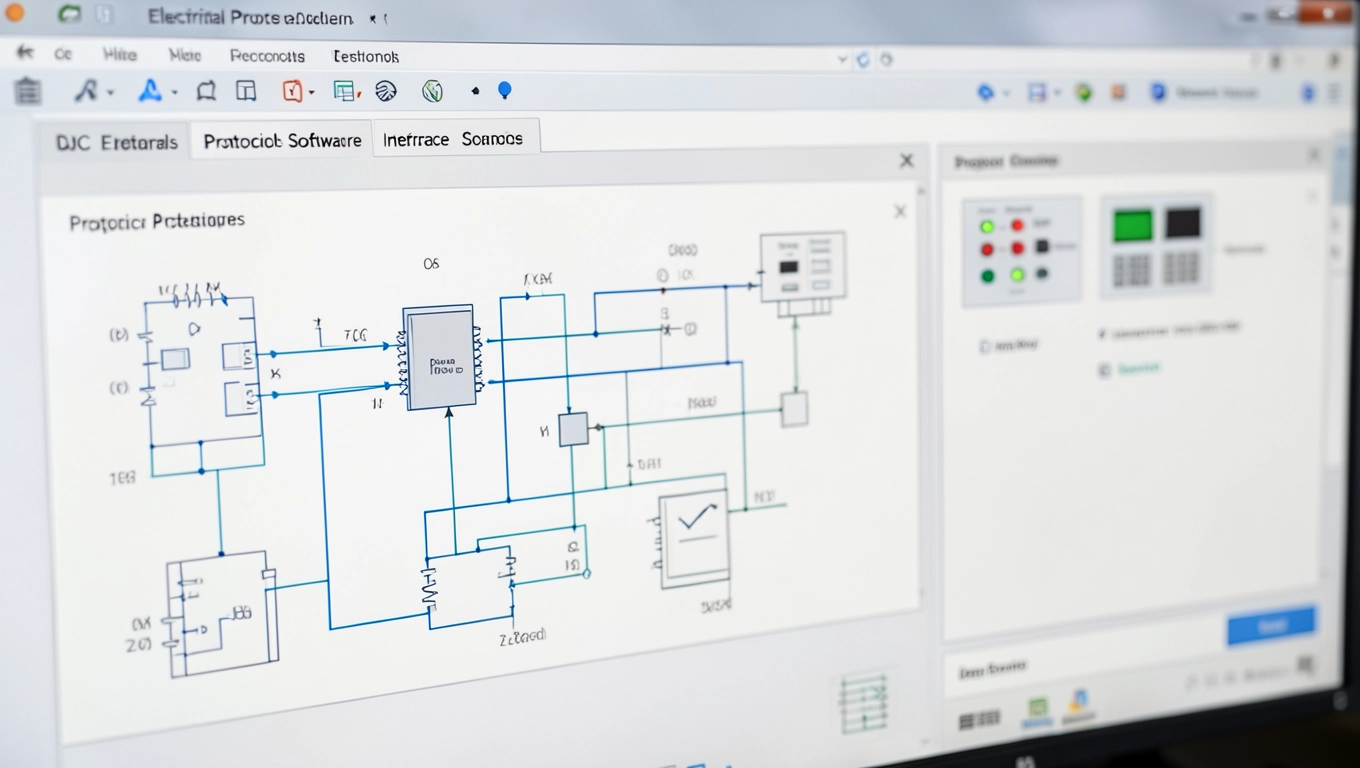Click the blue button in right panel
Image resolution: width=1360 pixels, height=768 pixels.
coord(1271,626)
